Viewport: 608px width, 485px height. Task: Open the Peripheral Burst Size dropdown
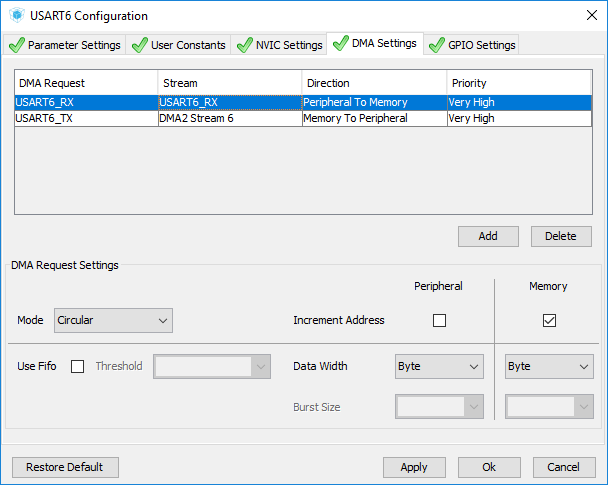pos(439,407)
